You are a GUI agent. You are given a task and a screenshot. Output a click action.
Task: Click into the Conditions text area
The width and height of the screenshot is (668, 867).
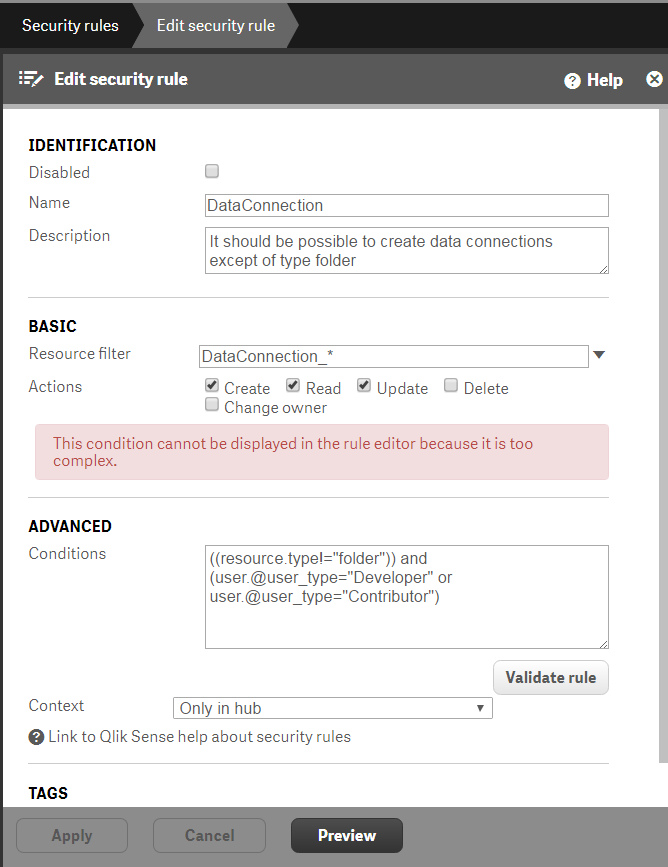point(406,597)
